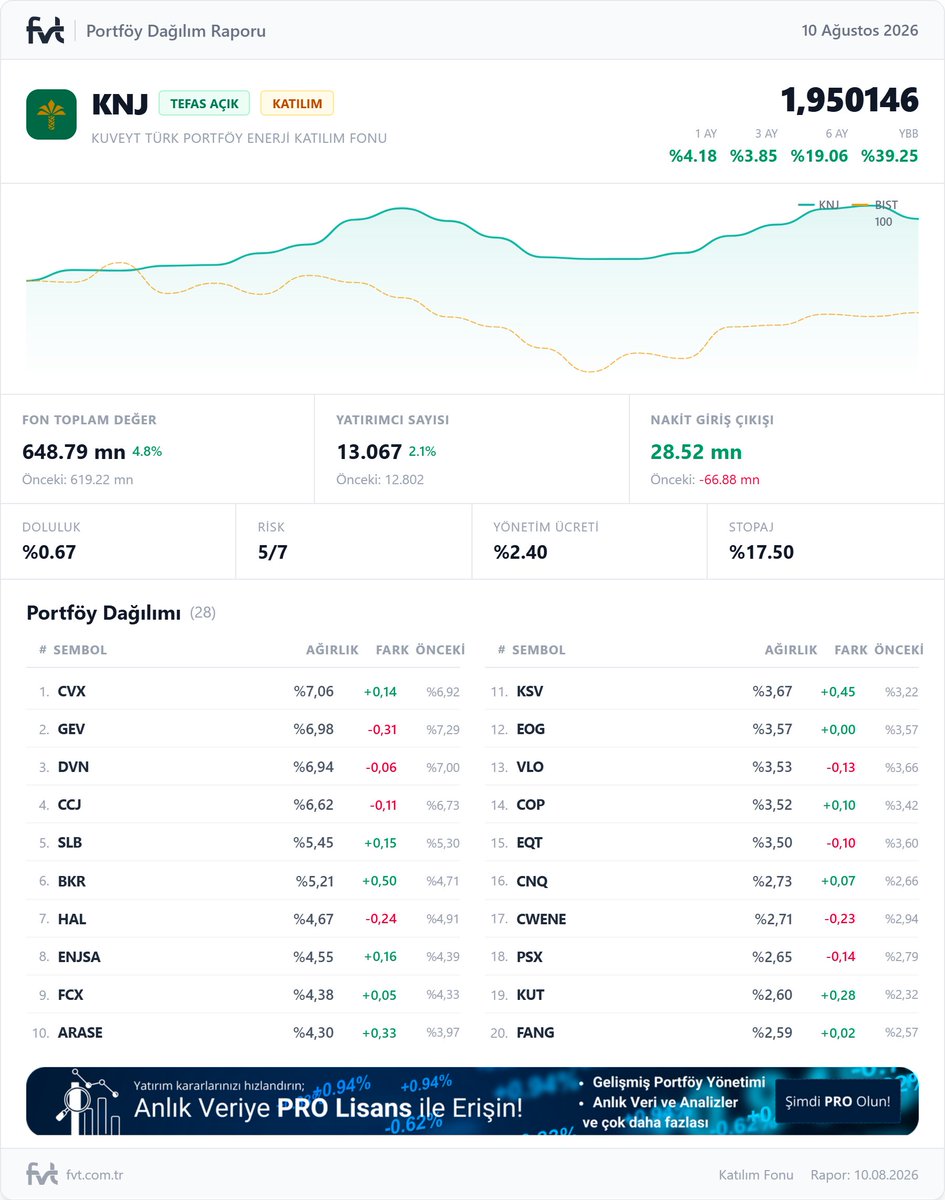Click the BKR difference value +0,50
Viewport: 945px width, 1200px height.
click(x=379, y=881)
